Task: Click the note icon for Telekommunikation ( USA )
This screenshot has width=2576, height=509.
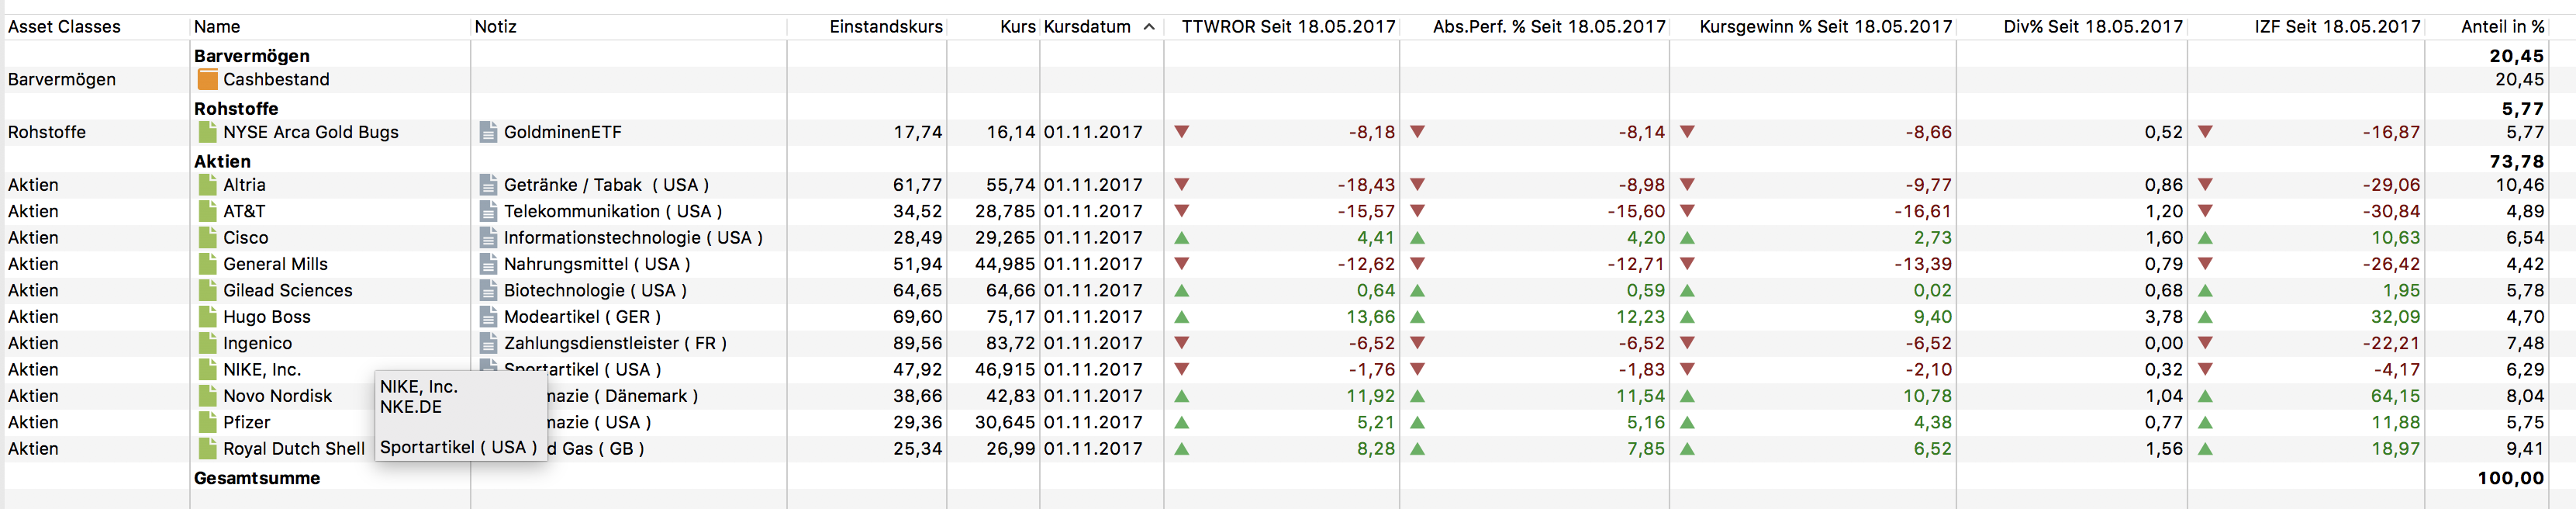Action: 488,211
